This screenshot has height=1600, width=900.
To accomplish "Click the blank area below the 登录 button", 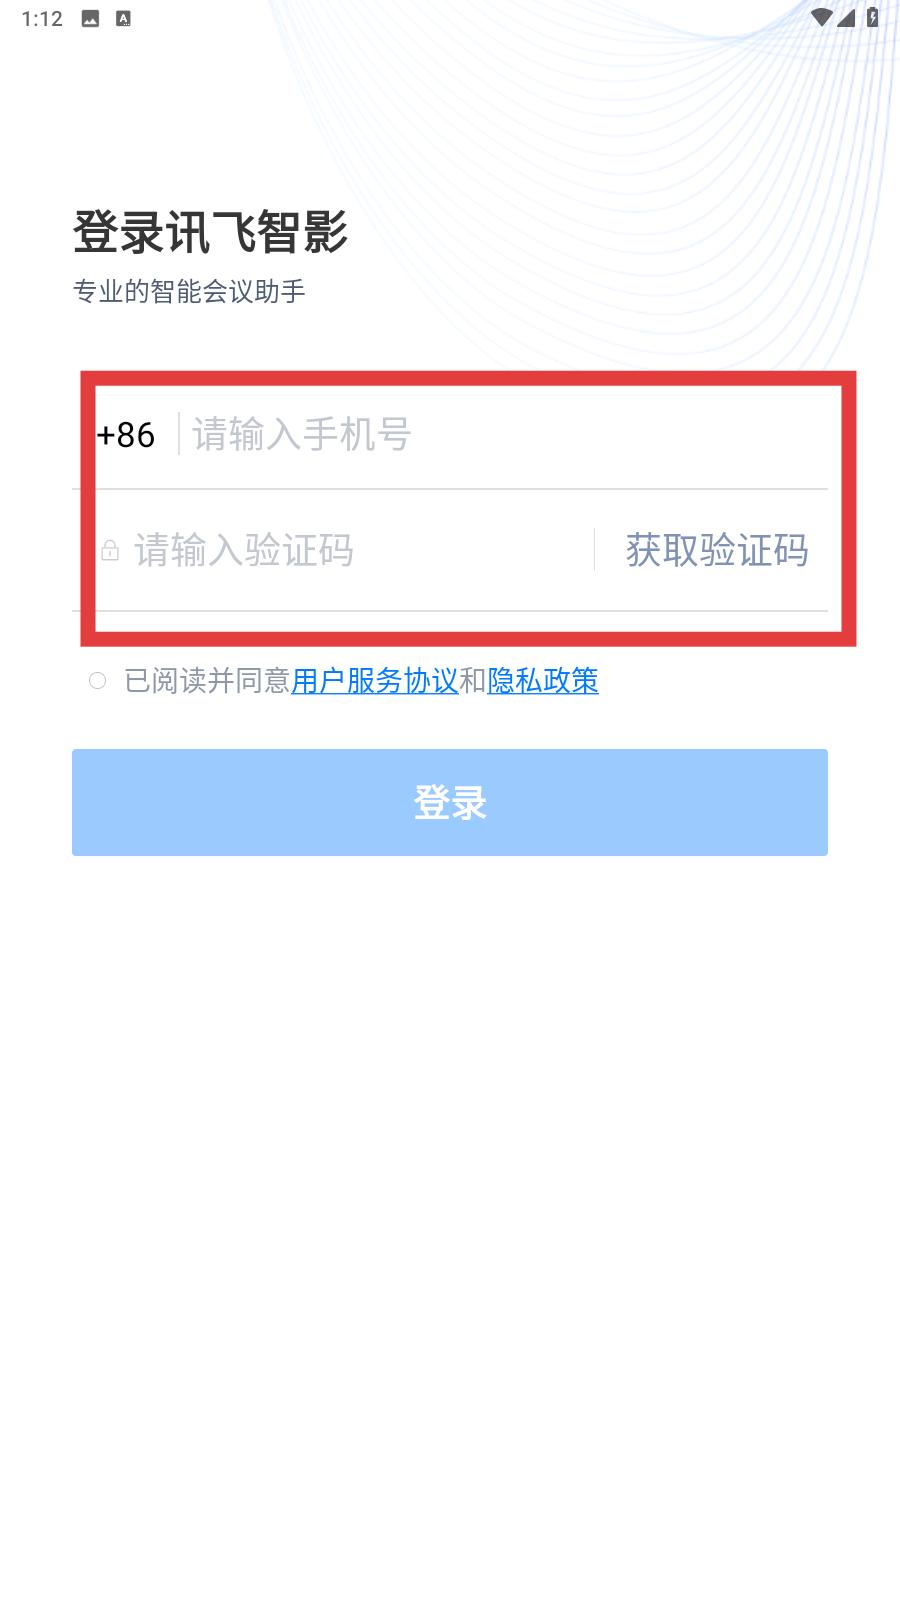I will [450, 1200].
